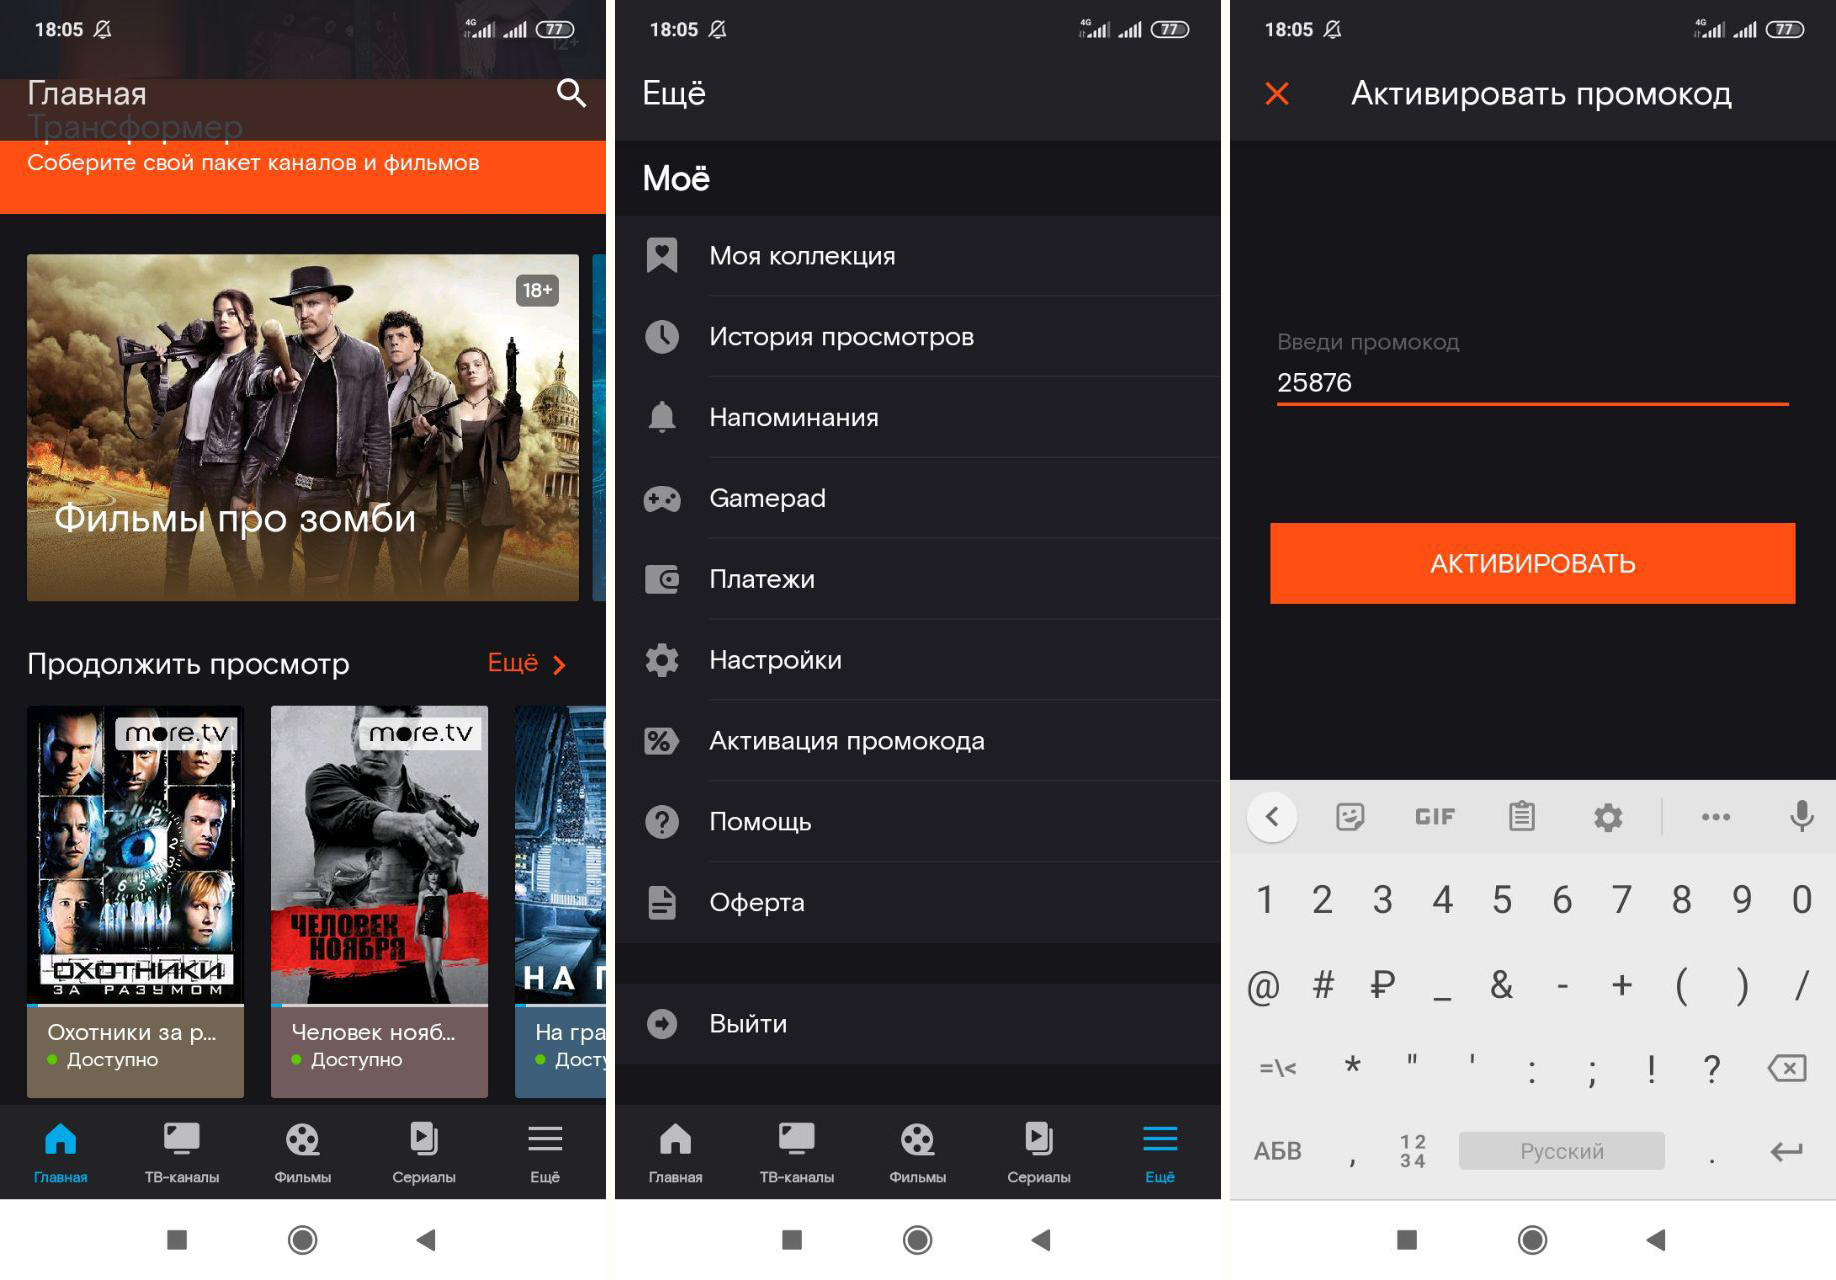Tap the Оферта document icon
Viewport: 1836px width, 1280px height.
tap(661, 902)
